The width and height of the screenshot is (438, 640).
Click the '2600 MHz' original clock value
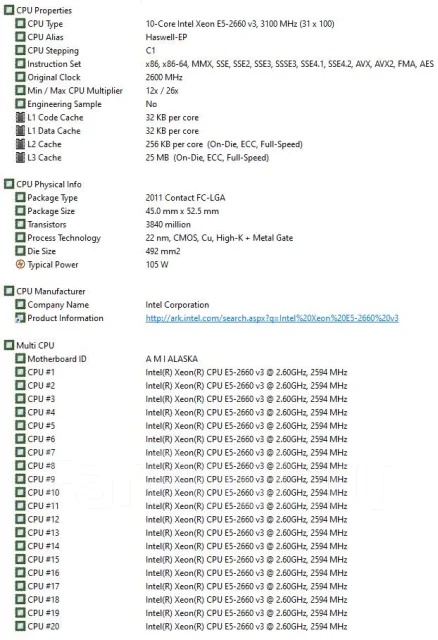[164, 77]
